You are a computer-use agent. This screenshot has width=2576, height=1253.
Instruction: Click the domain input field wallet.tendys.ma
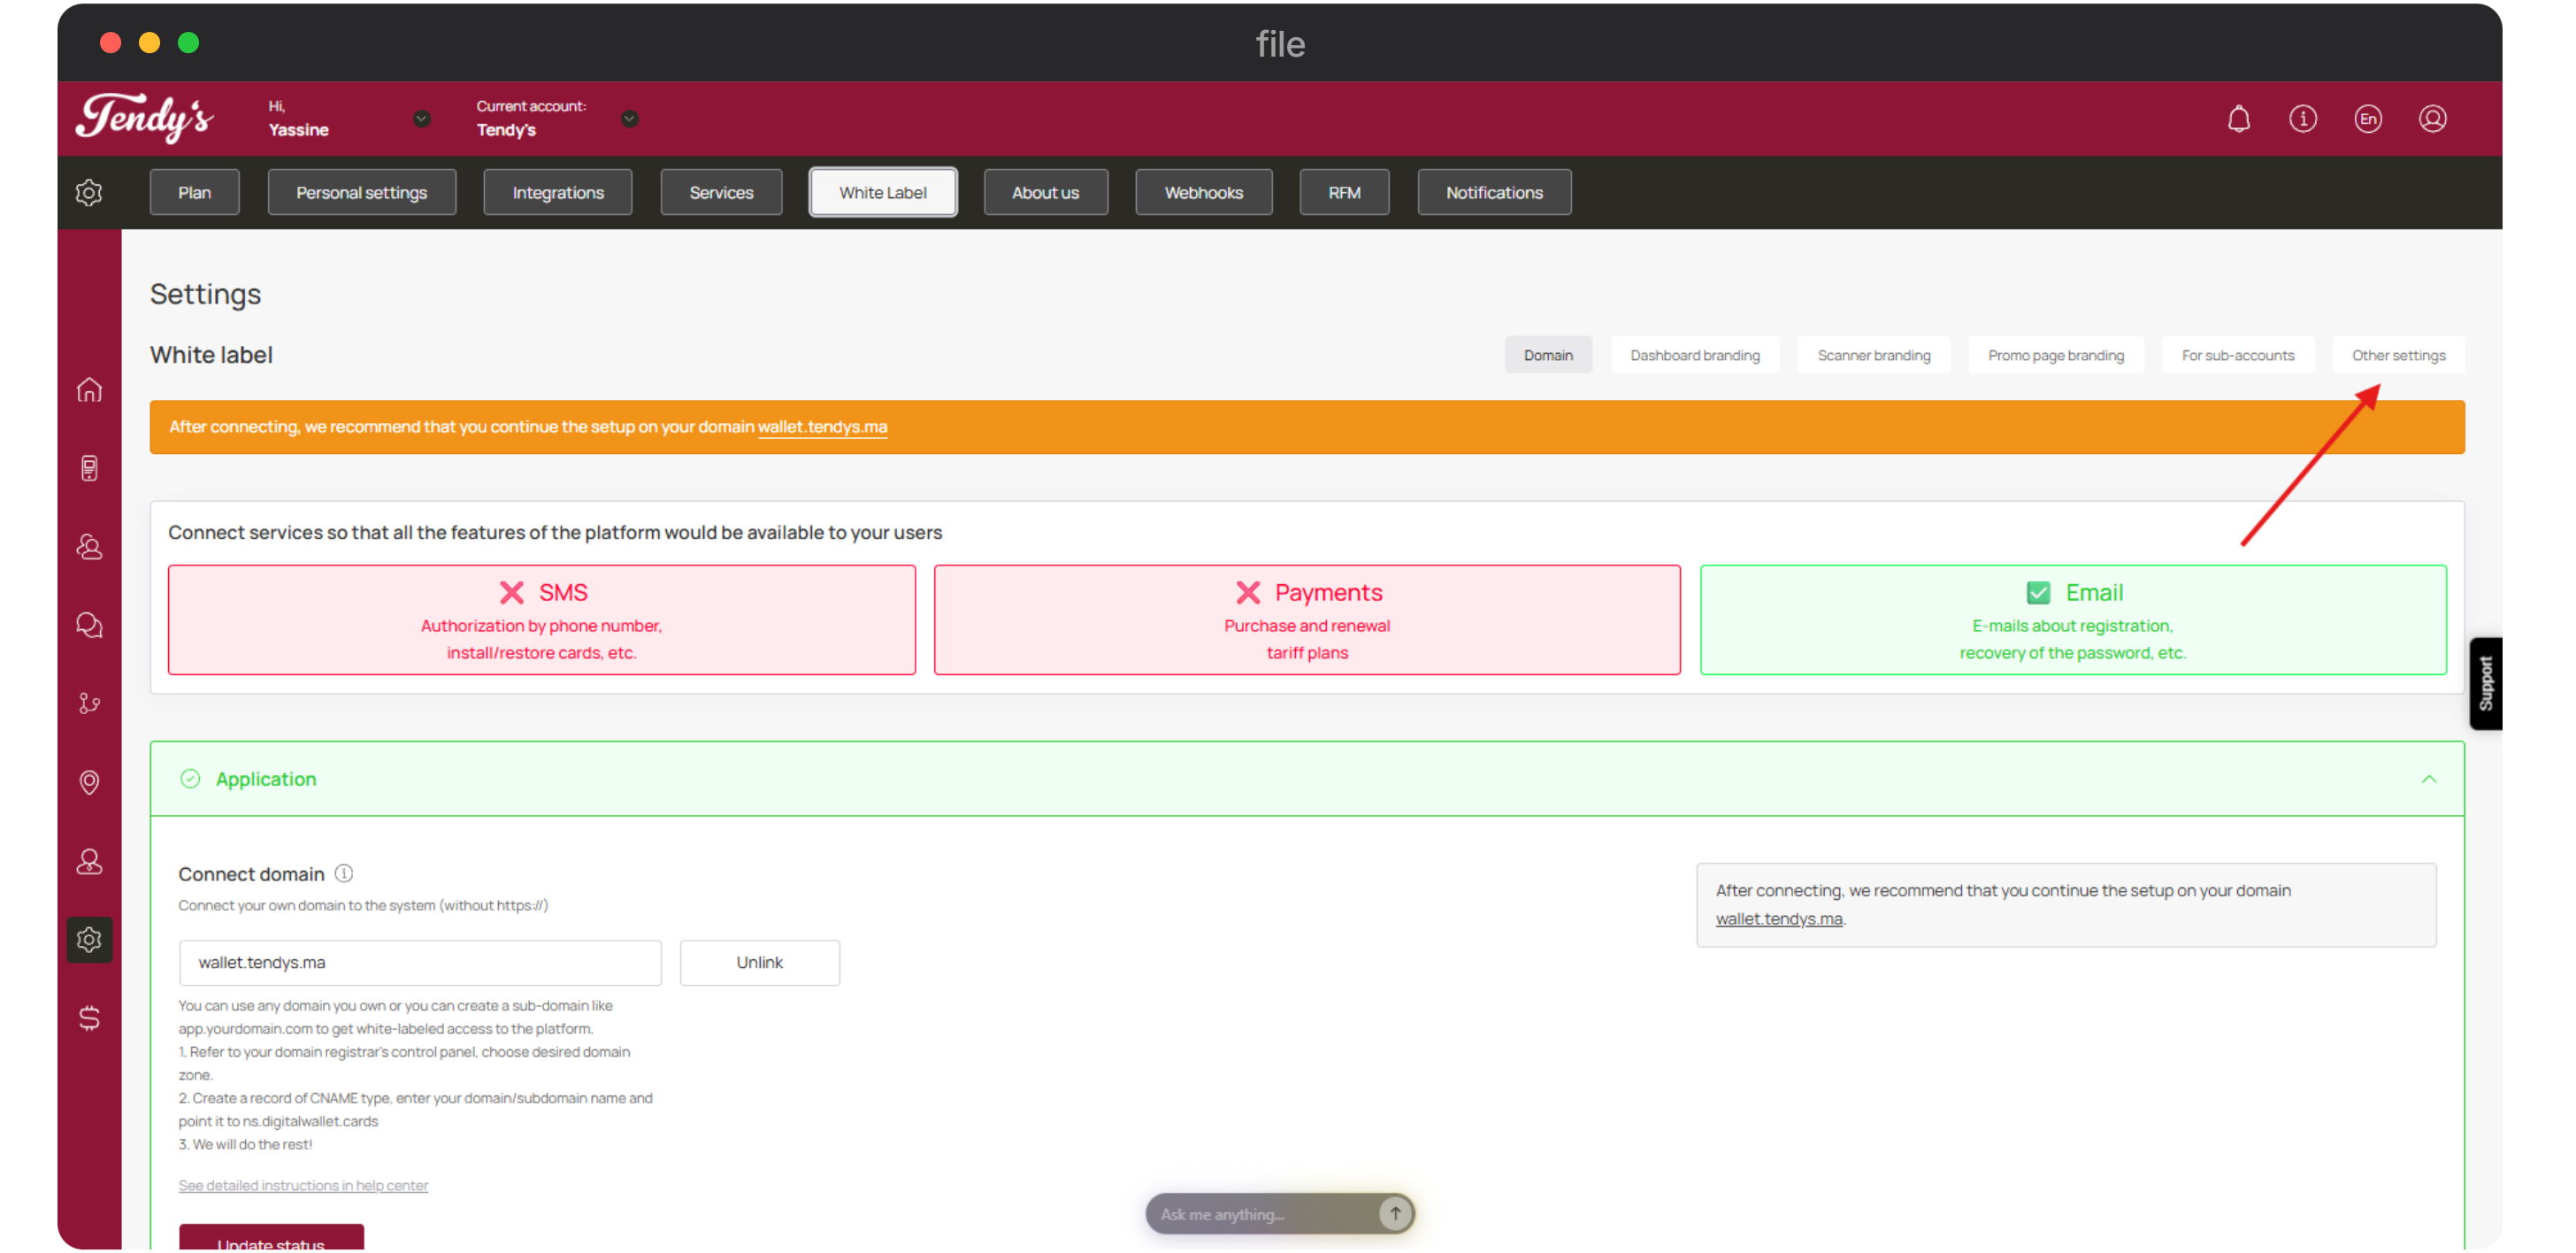point(420,962)
